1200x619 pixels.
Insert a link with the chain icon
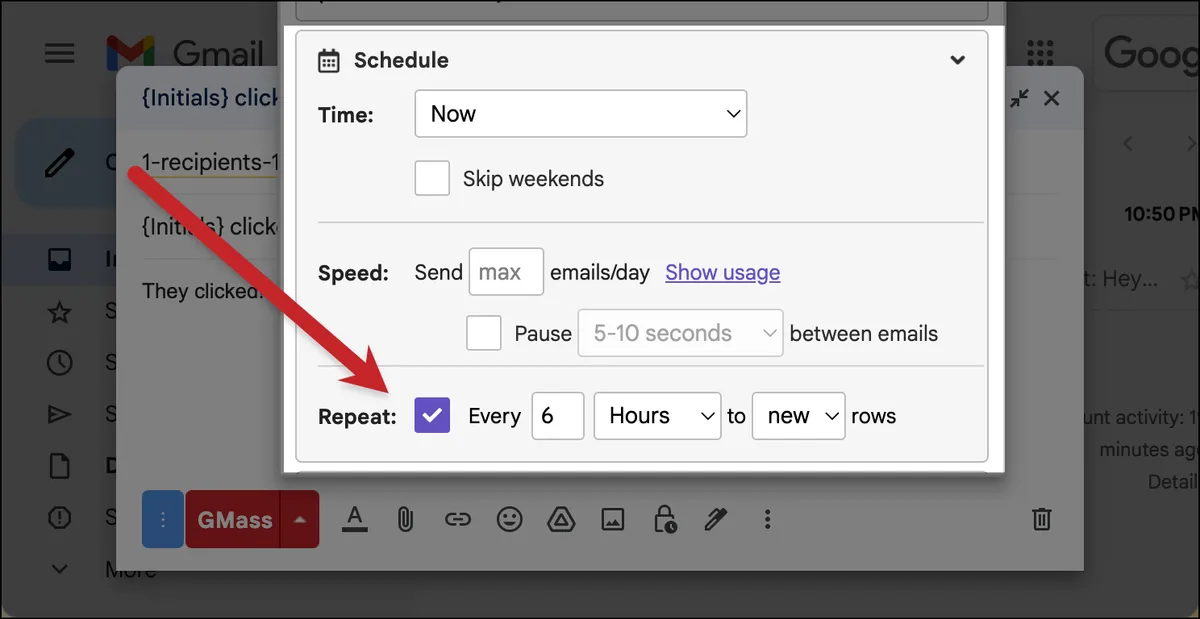pos(457,519)
